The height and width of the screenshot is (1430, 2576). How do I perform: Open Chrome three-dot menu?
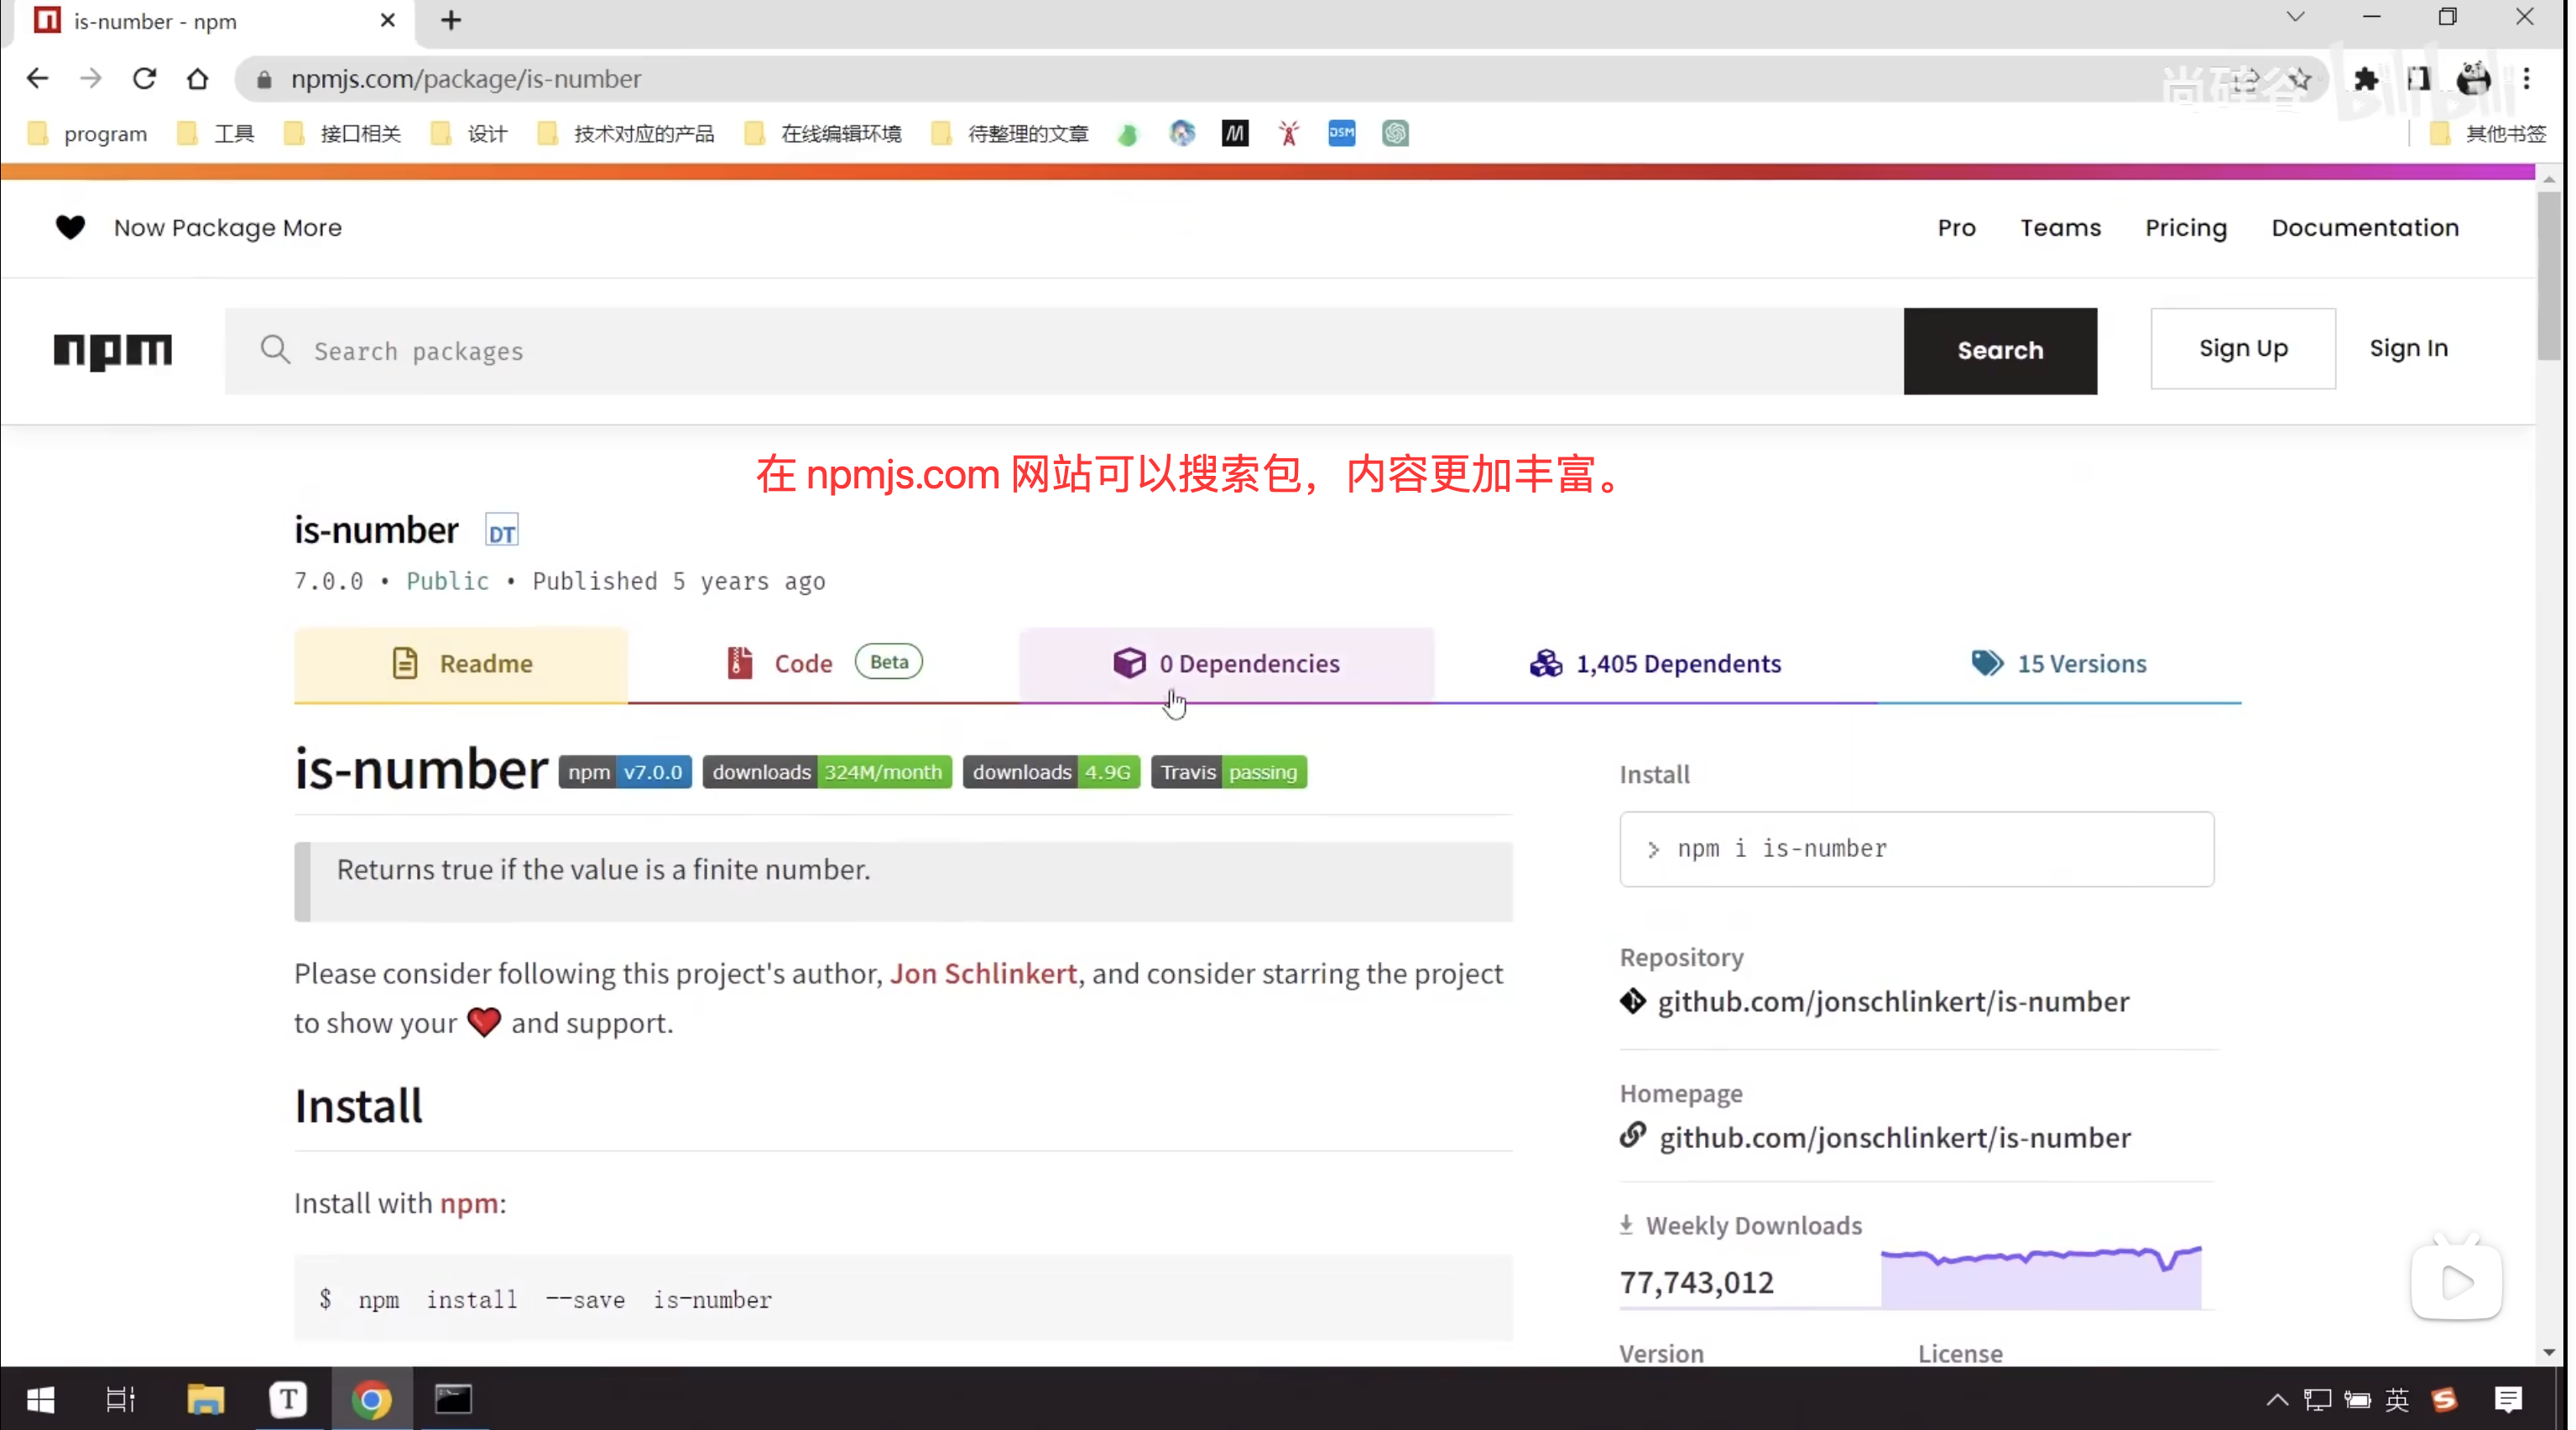[x=2526, y=79]
